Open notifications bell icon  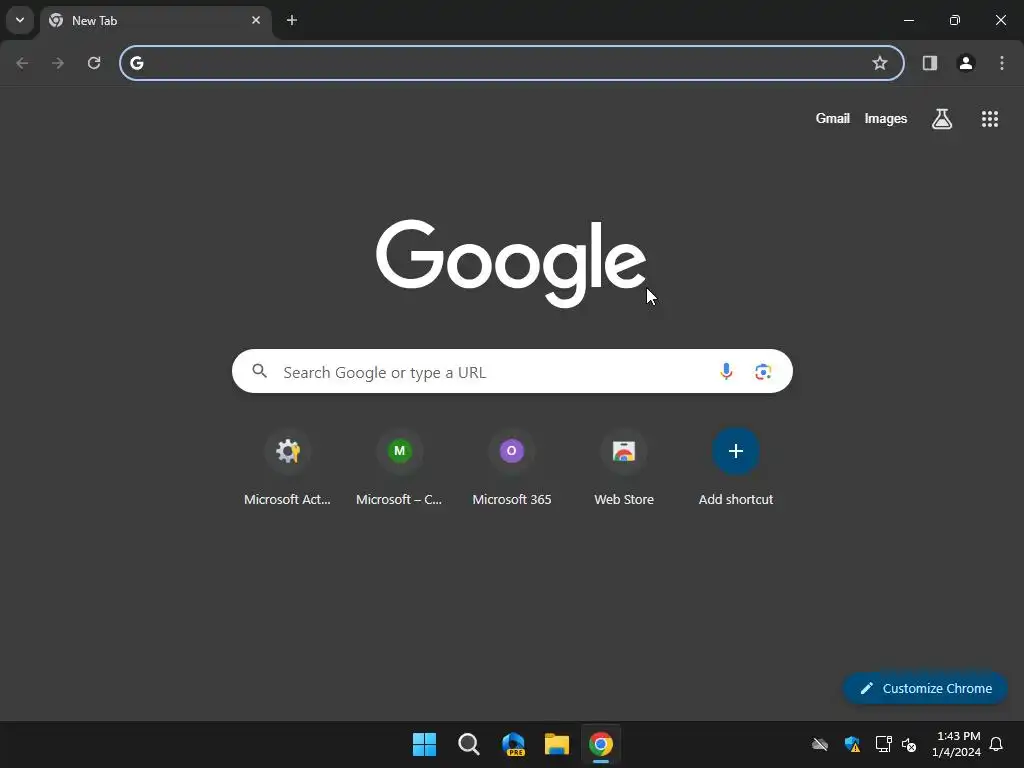pos(996,744)
